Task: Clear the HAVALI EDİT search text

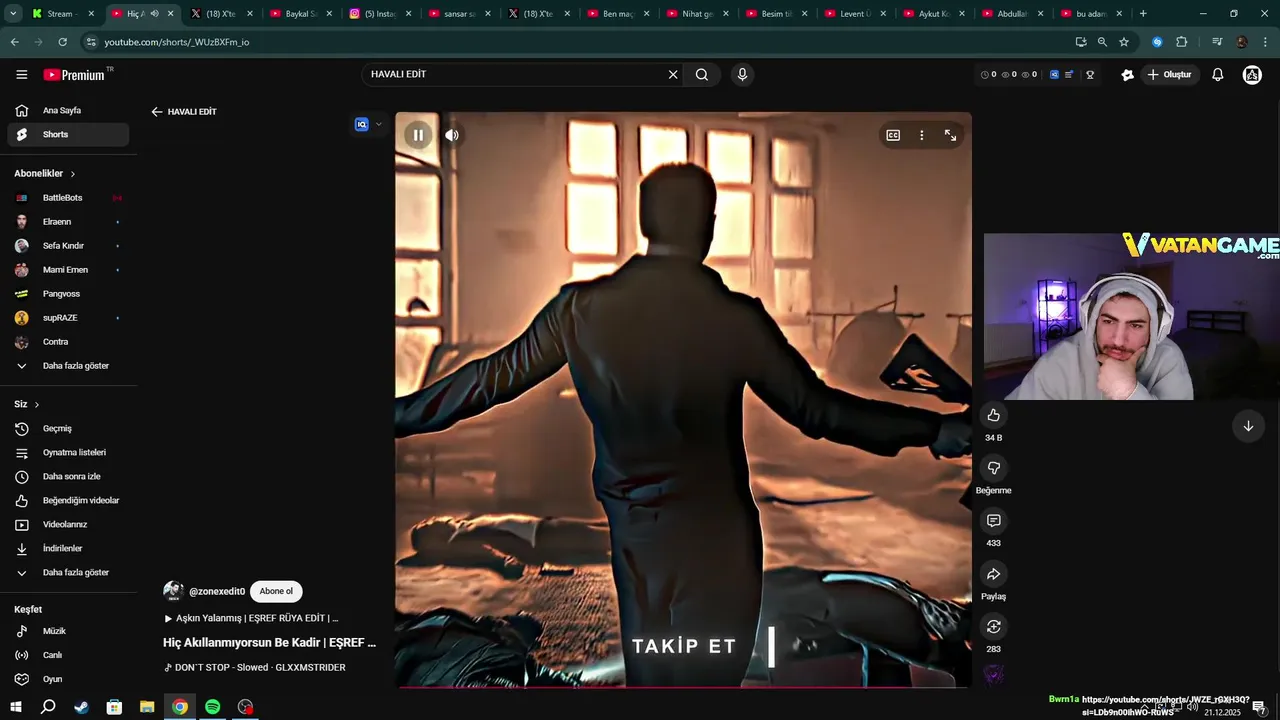Action: (x=673, y=74)
